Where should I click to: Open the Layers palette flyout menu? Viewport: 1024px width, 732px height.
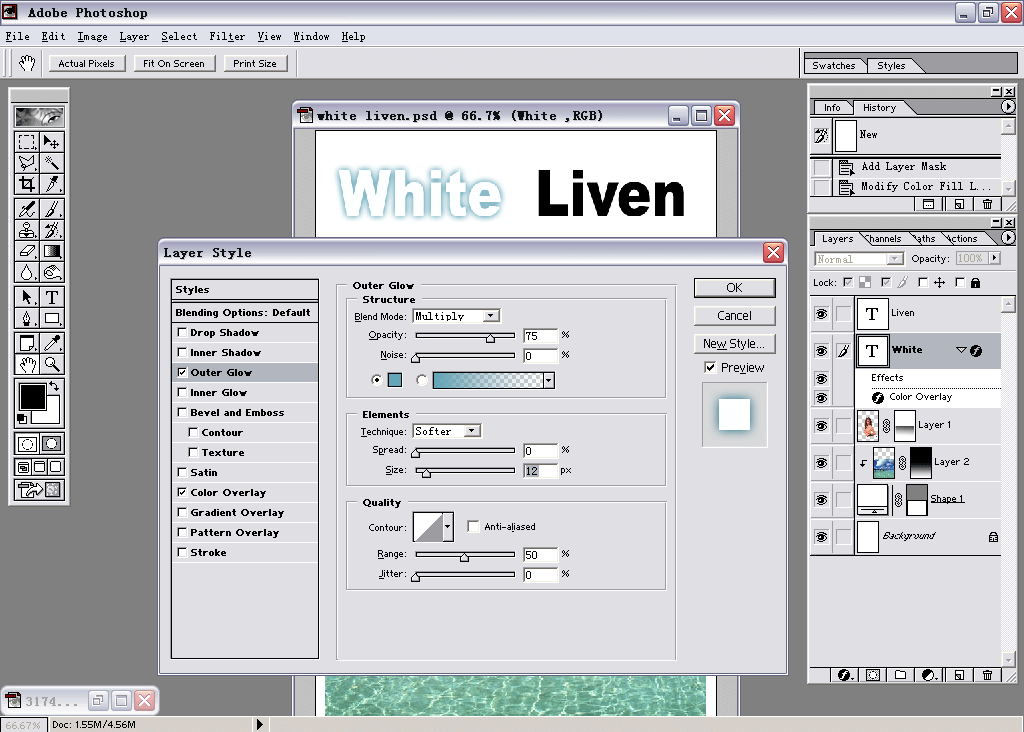[1008, 238]
